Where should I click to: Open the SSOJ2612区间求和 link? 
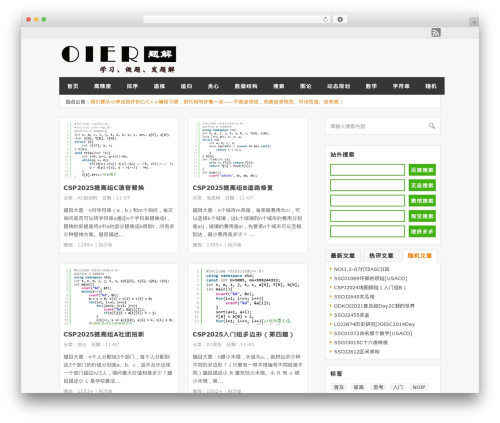tap(357, 352)
